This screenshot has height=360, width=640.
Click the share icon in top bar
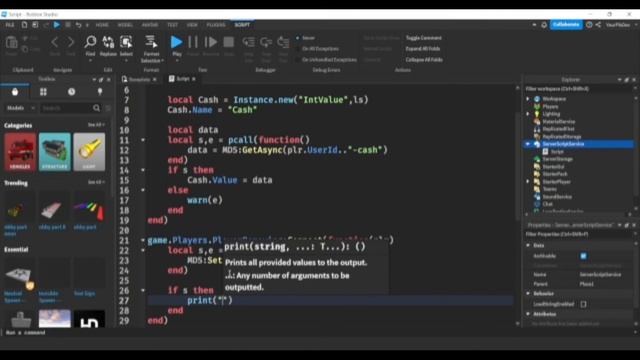(598, 25)
